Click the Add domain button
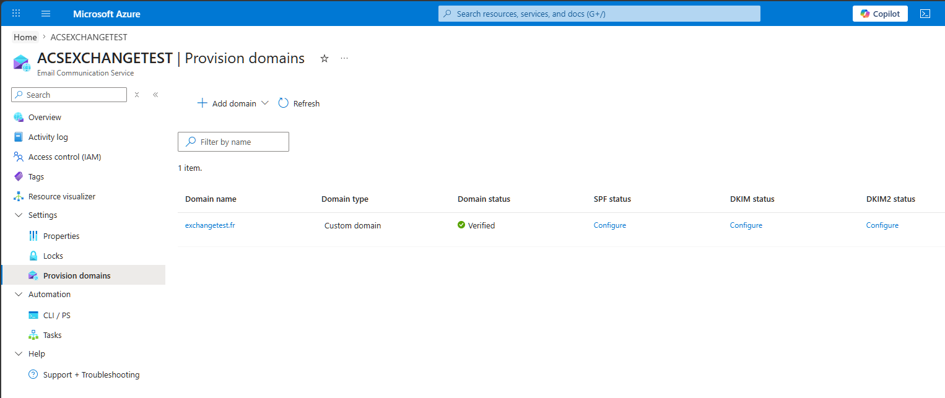Image resolution: width=945 pixels, height=398 pixels. [227, 104]
